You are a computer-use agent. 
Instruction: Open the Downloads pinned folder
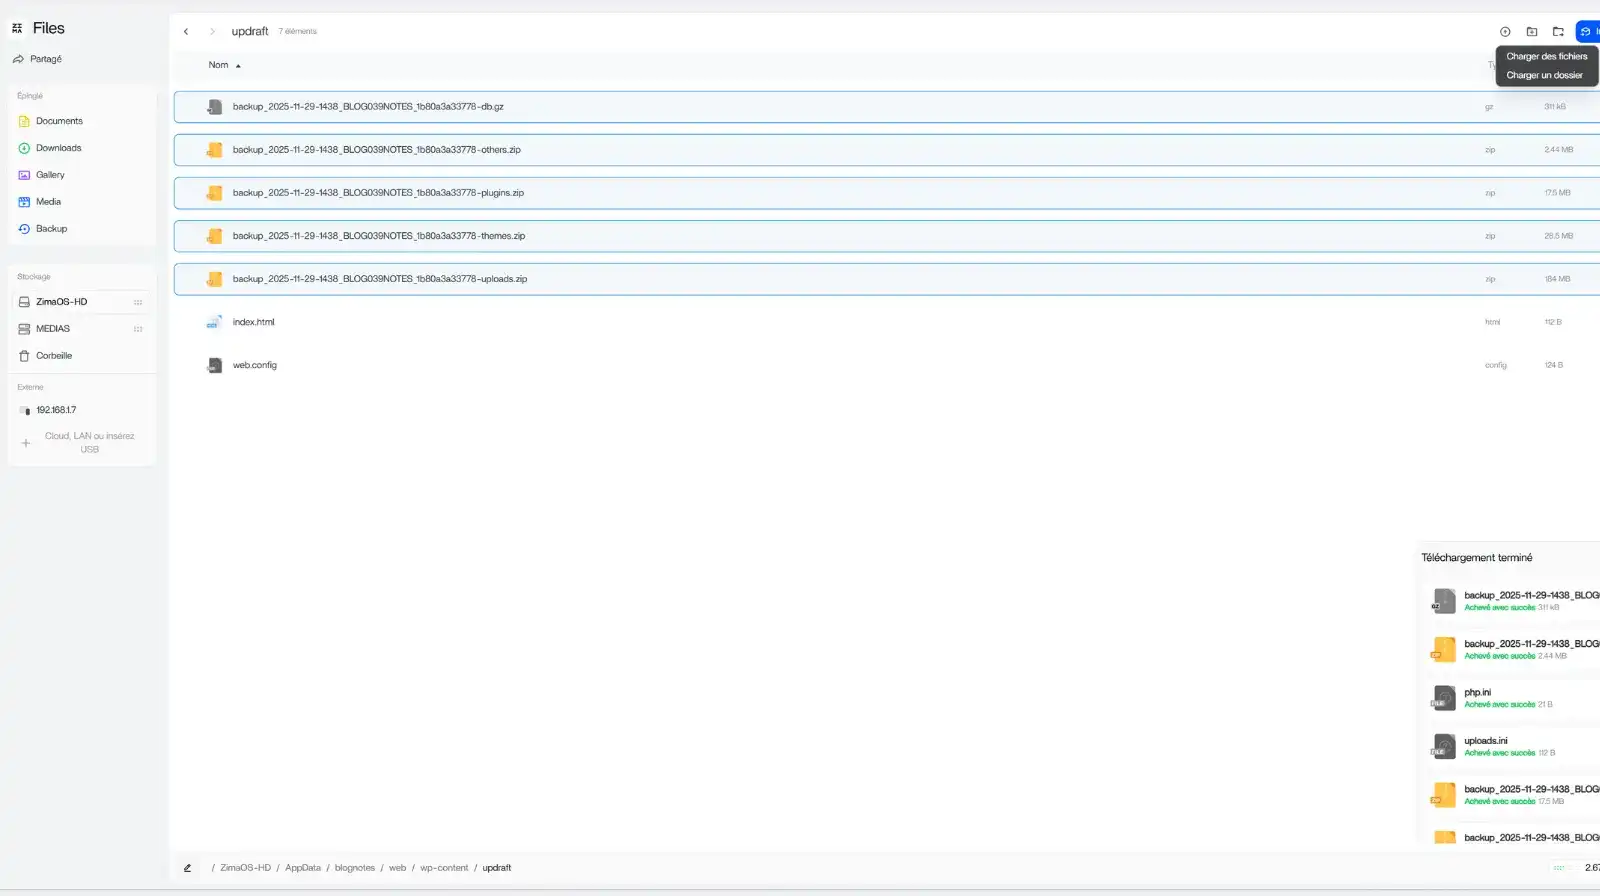coord(58,148)
